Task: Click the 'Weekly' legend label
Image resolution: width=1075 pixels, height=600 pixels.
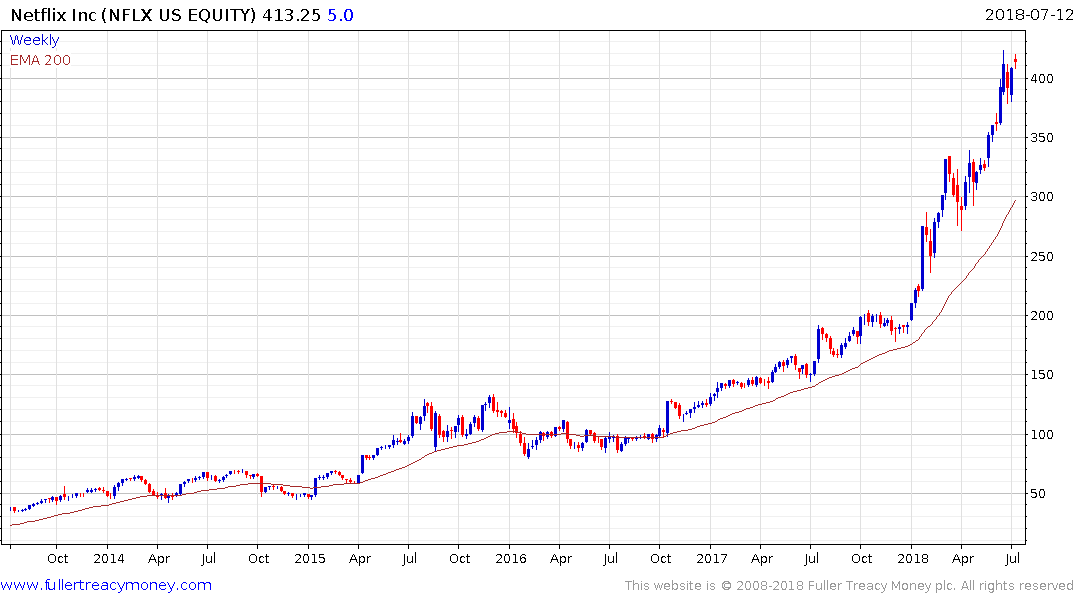Action: point(34,40)
